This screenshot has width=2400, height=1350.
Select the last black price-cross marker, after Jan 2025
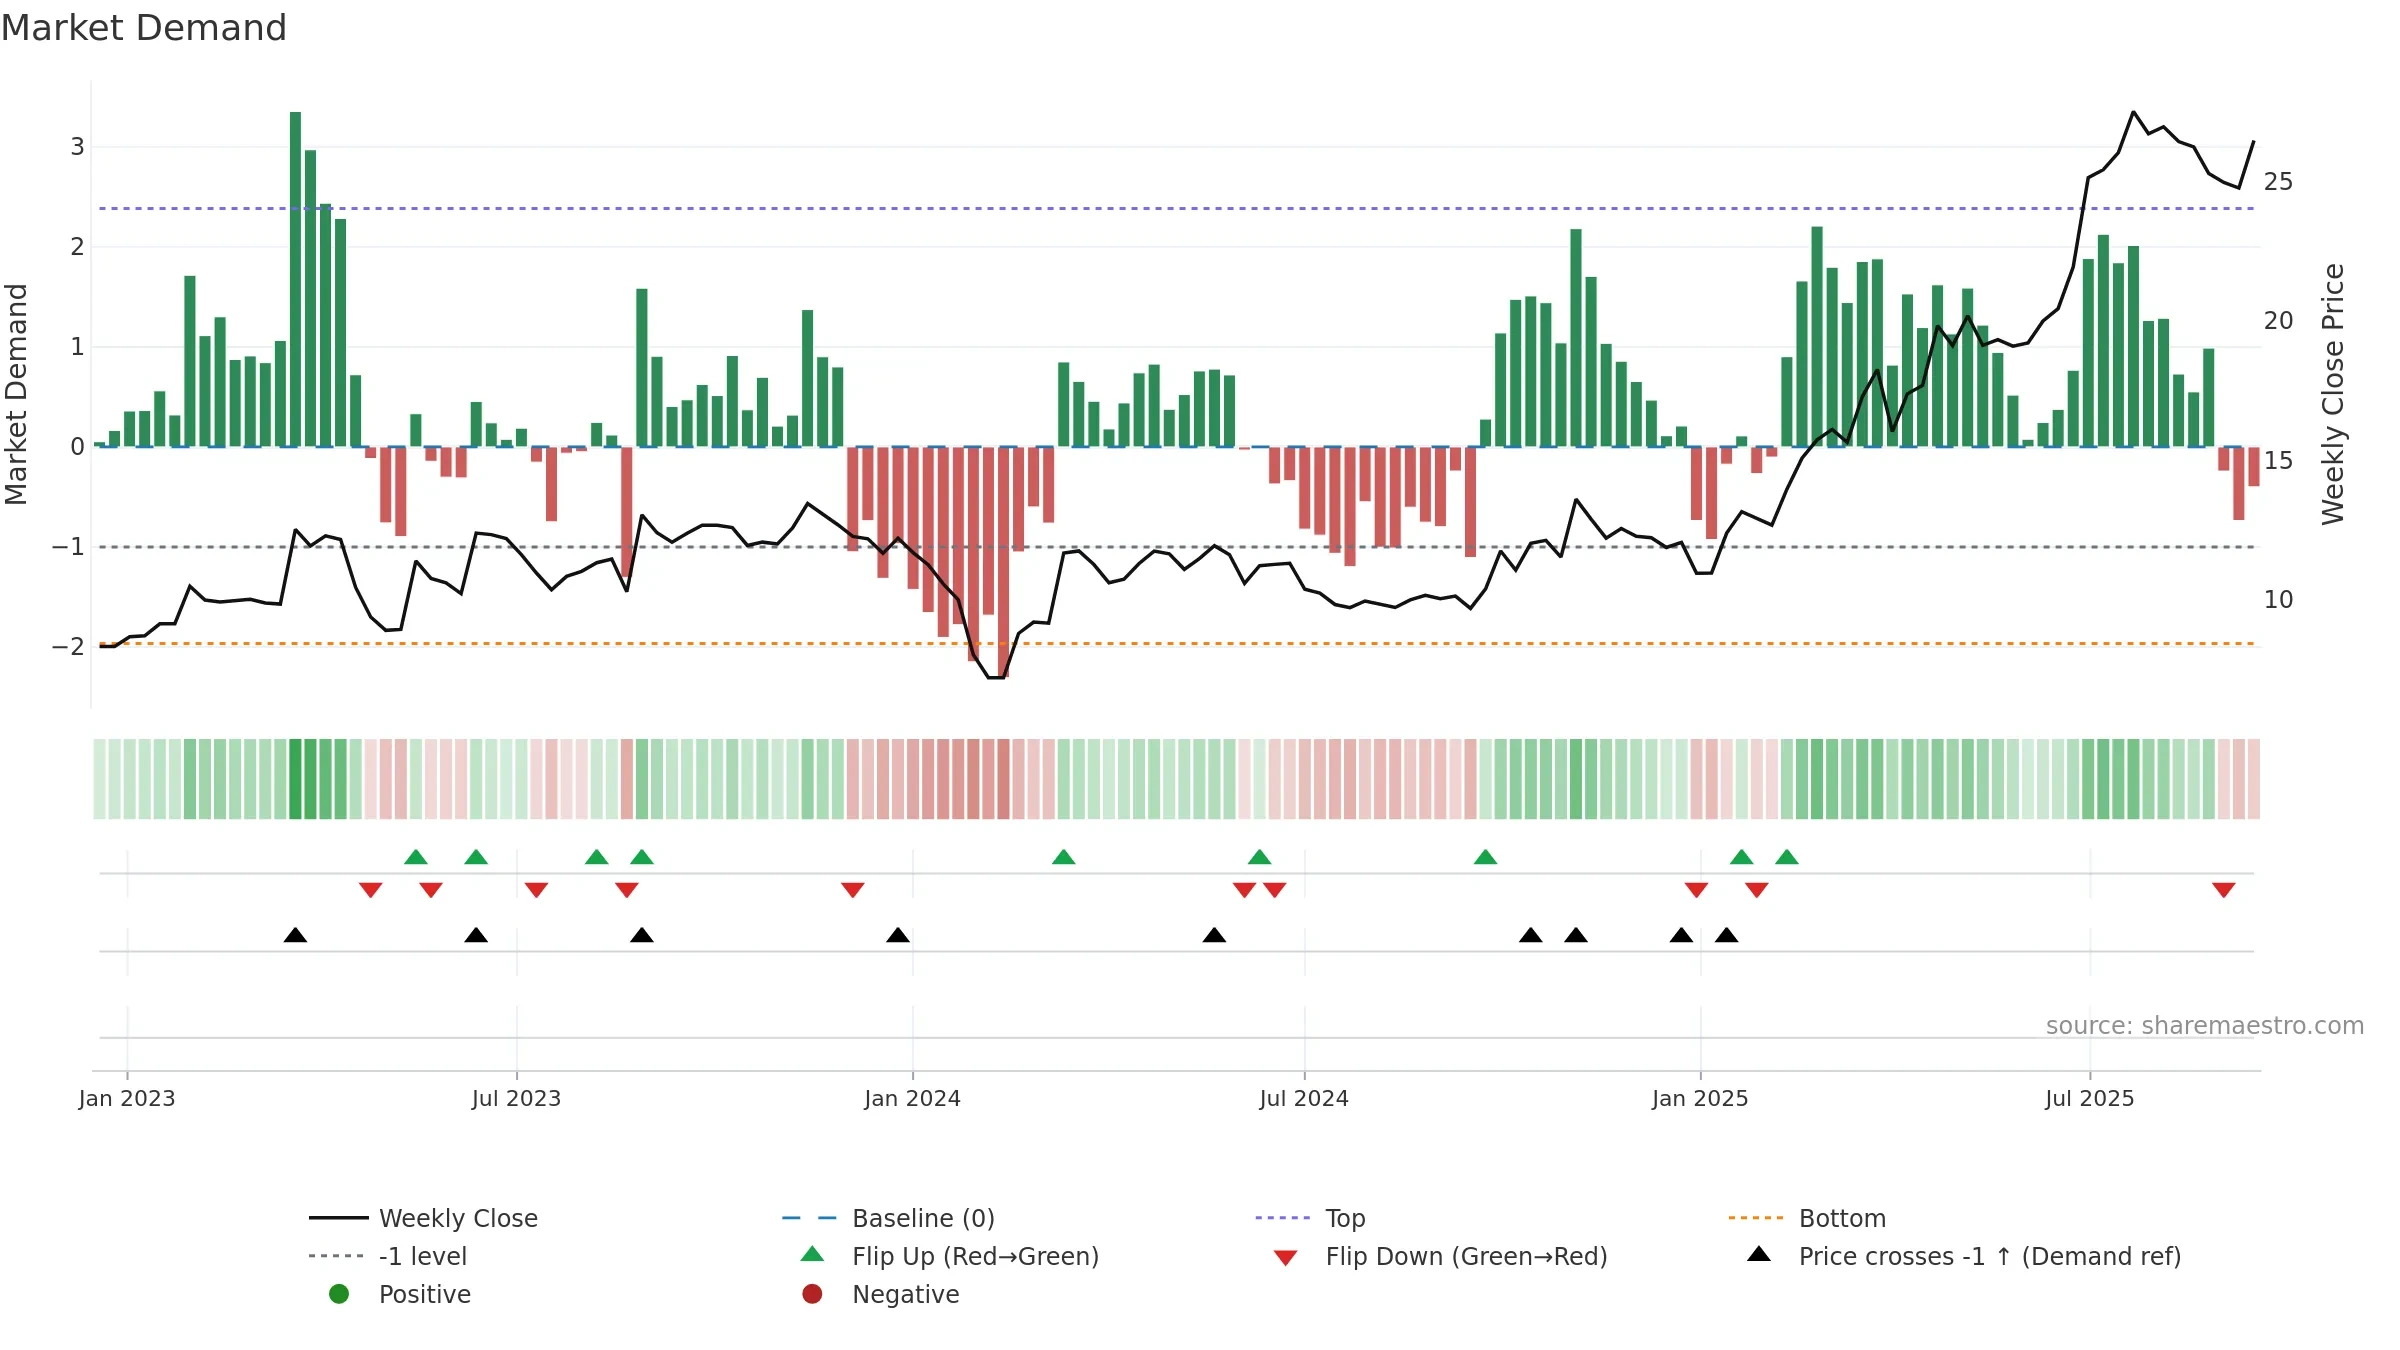(x=1727, y=935)
